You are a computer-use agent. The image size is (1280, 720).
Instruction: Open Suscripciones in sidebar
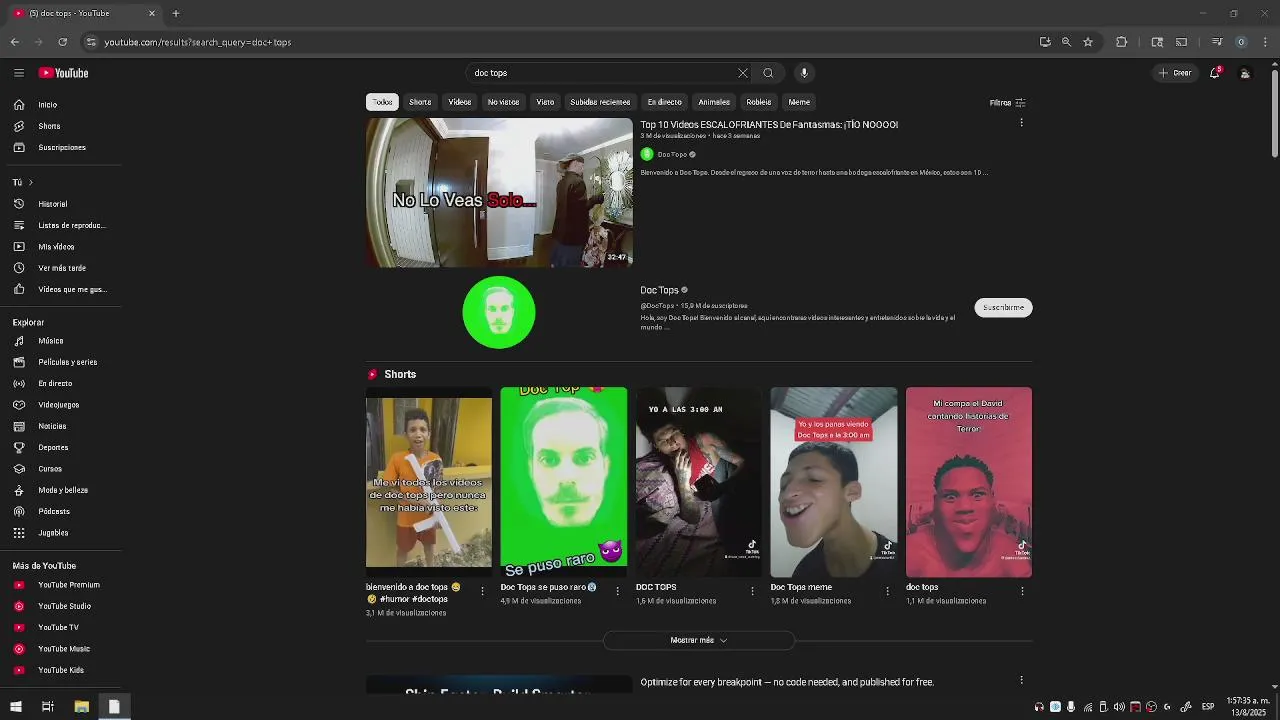coord(66,147)
